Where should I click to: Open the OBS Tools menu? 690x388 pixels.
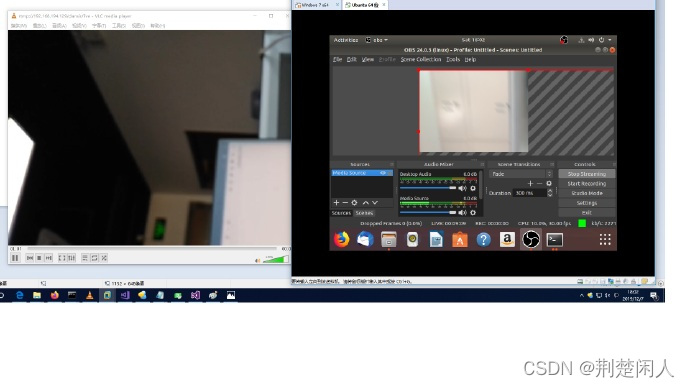coord(453,59)
